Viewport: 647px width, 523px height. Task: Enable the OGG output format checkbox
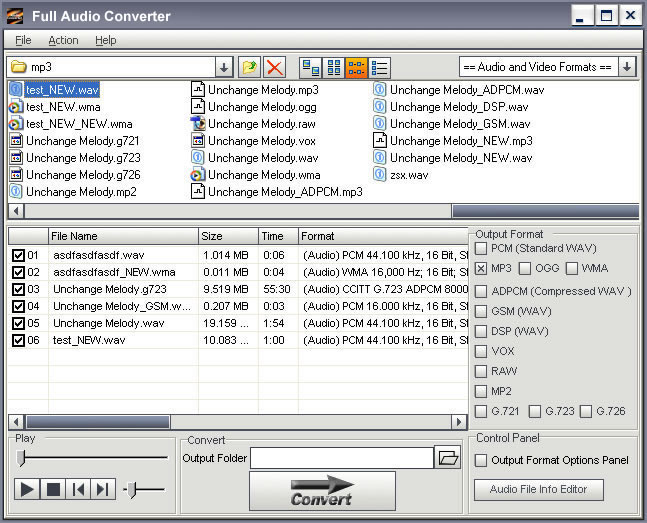click(x=525, y=268)
